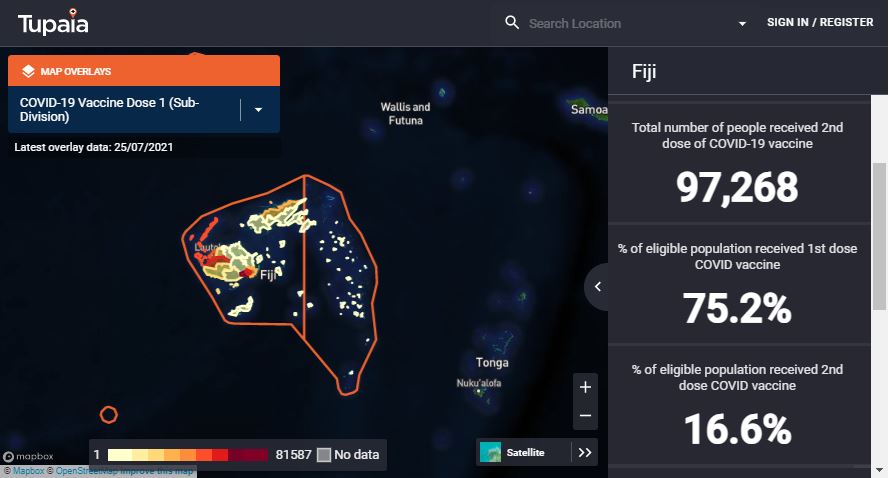The height and width of the screenshot is (478, 891).
Task: Click the legend maximum value 81587
Action: 293,455
